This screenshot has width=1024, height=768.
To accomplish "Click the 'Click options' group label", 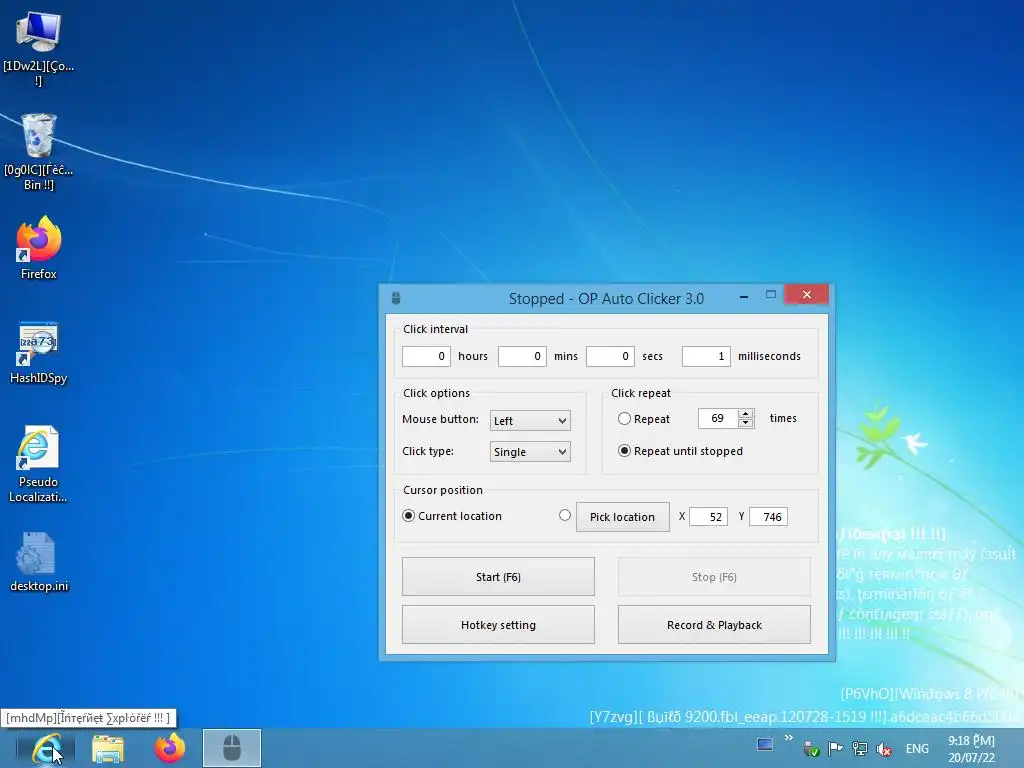I will click(436, 393).
